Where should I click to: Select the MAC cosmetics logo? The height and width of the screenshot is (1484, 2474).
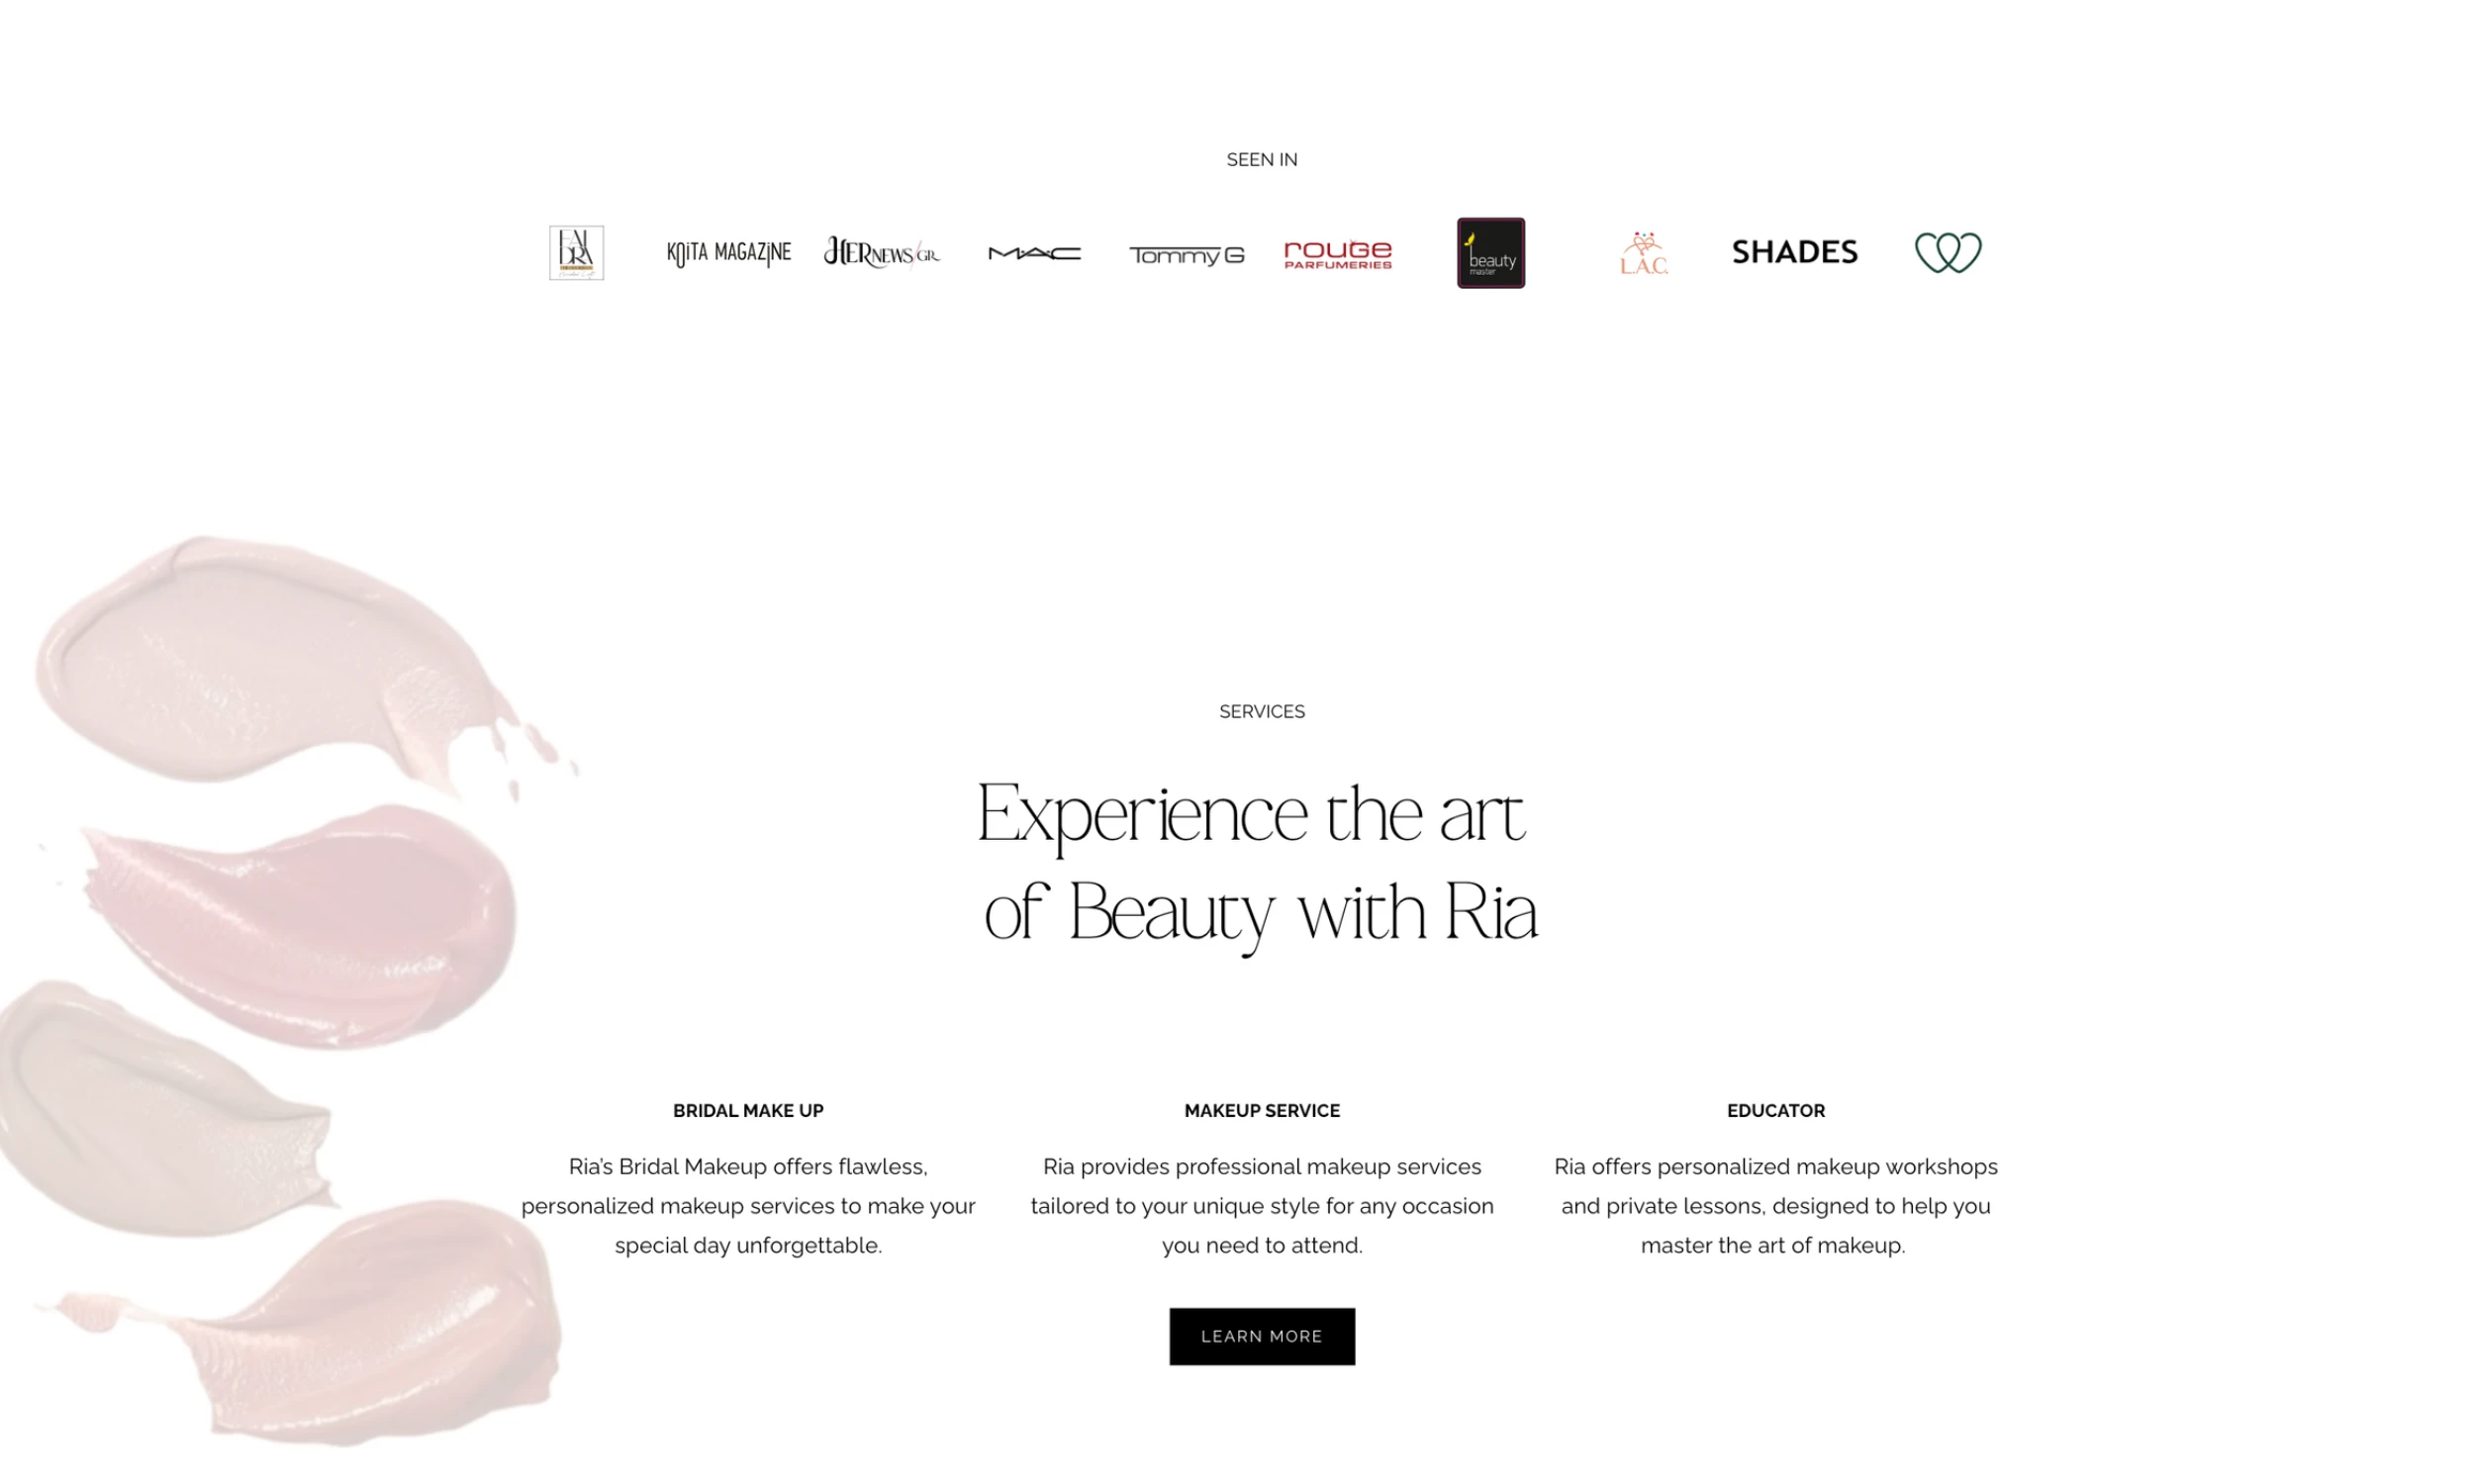[x=1034, y=253]
